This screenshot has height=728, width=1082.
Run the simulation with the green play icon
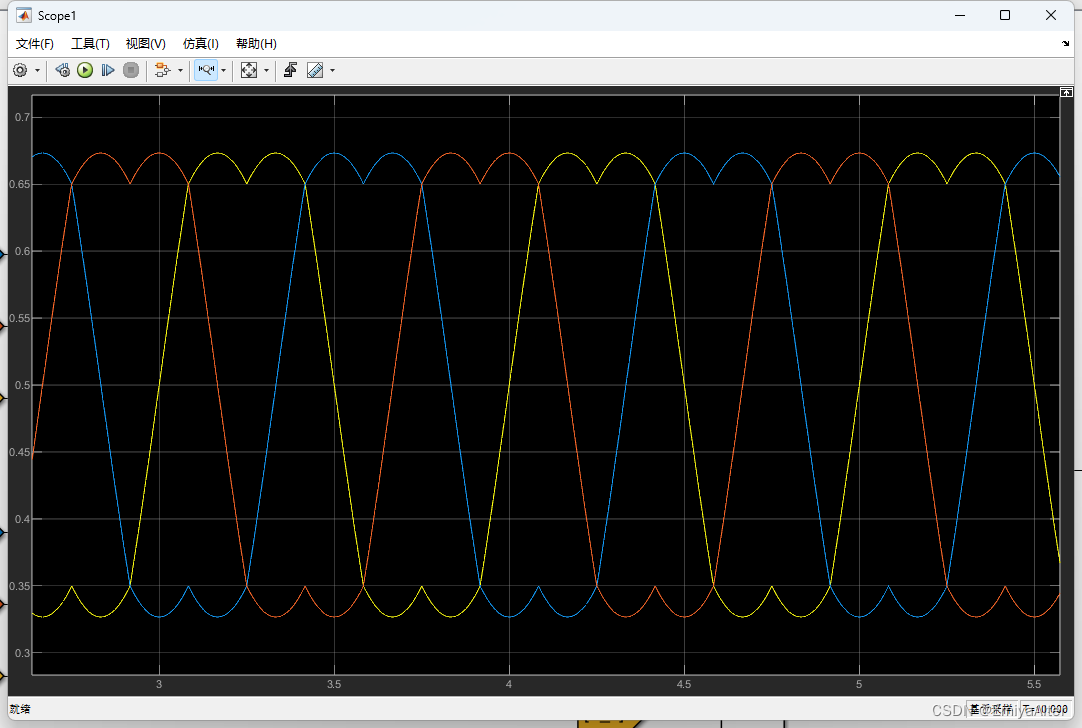tap(84, 69)
